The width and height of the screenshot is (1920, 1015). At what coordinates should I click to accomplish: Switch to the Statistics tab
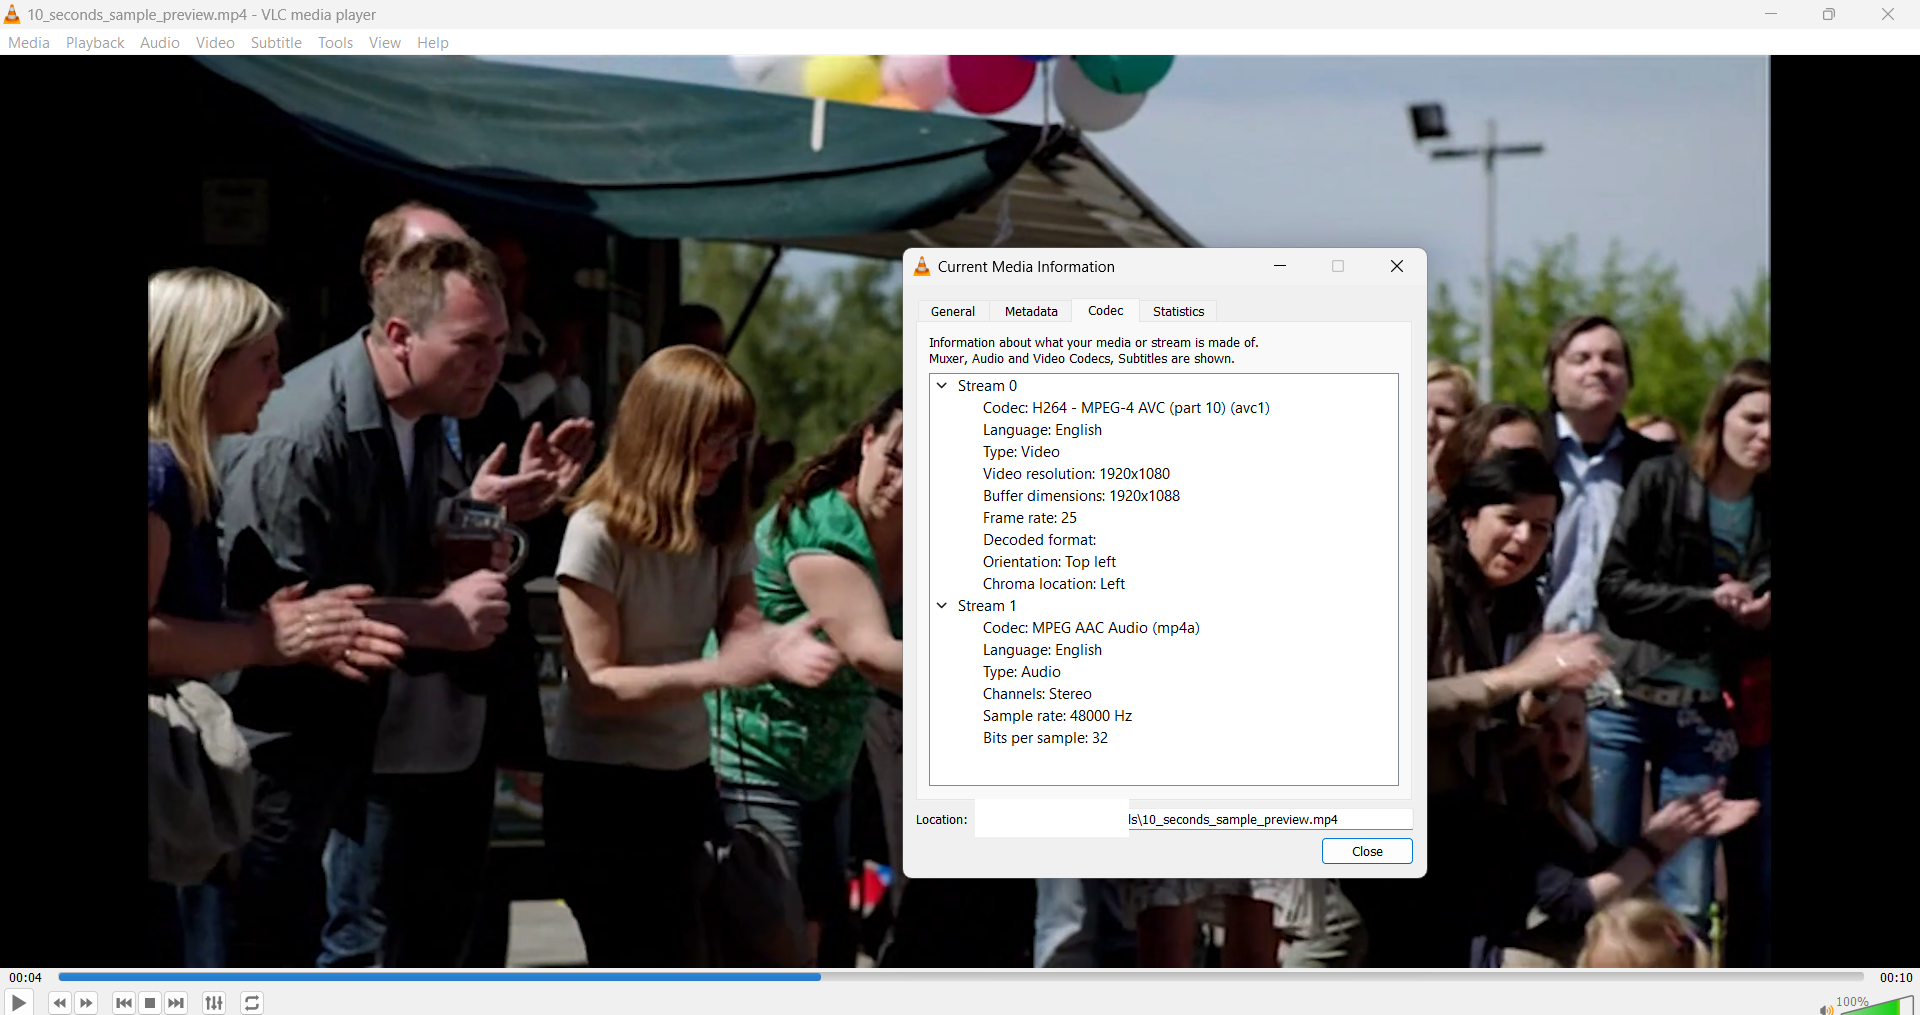click(1178, 312)
